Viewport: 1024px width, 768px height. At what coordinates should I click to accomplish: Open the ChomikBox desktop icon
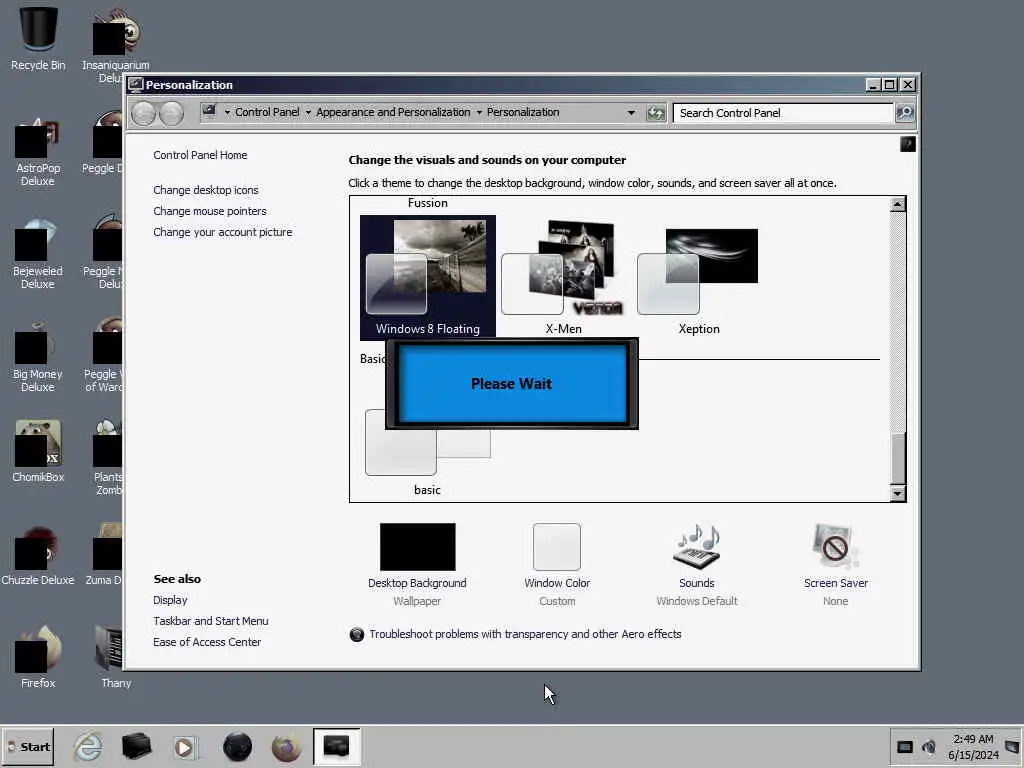click(38, 451)
